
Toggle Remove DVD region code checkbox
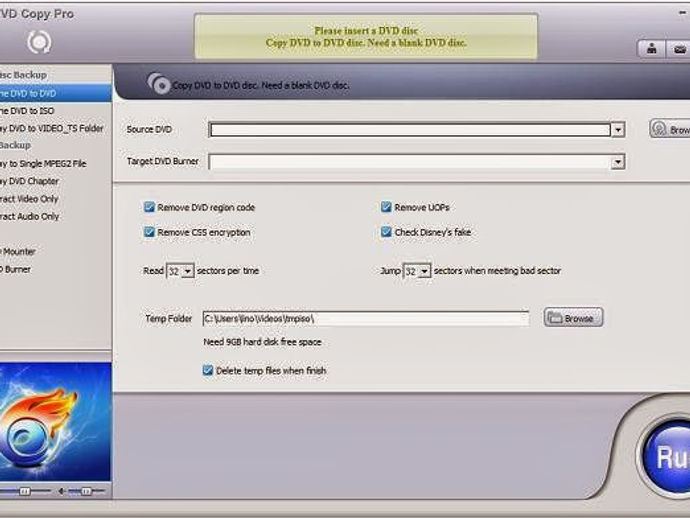(150, 207)
